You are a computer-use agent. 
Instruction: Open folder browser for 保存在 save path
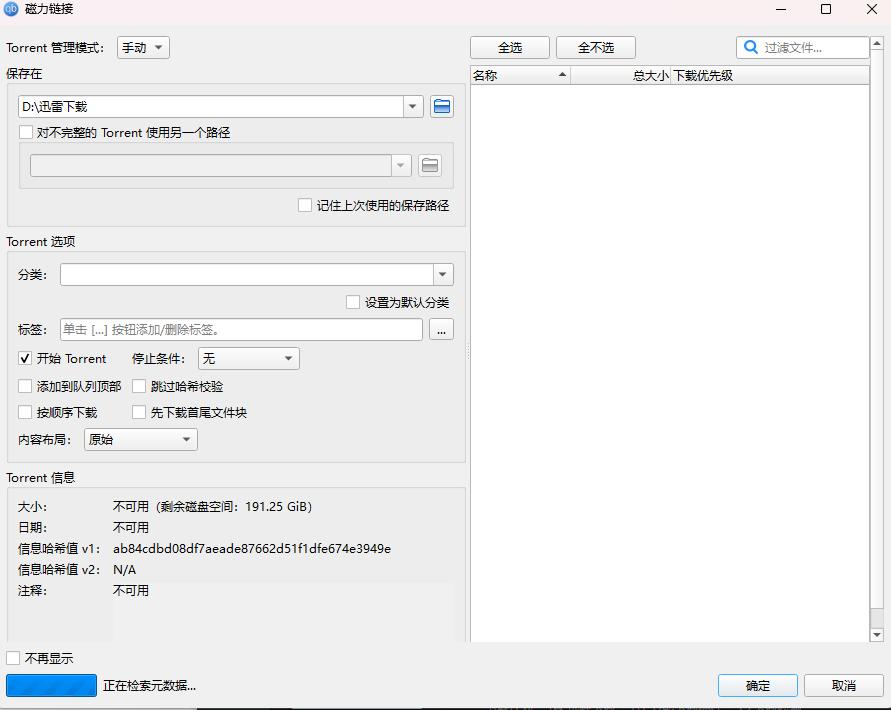point(442,106)
